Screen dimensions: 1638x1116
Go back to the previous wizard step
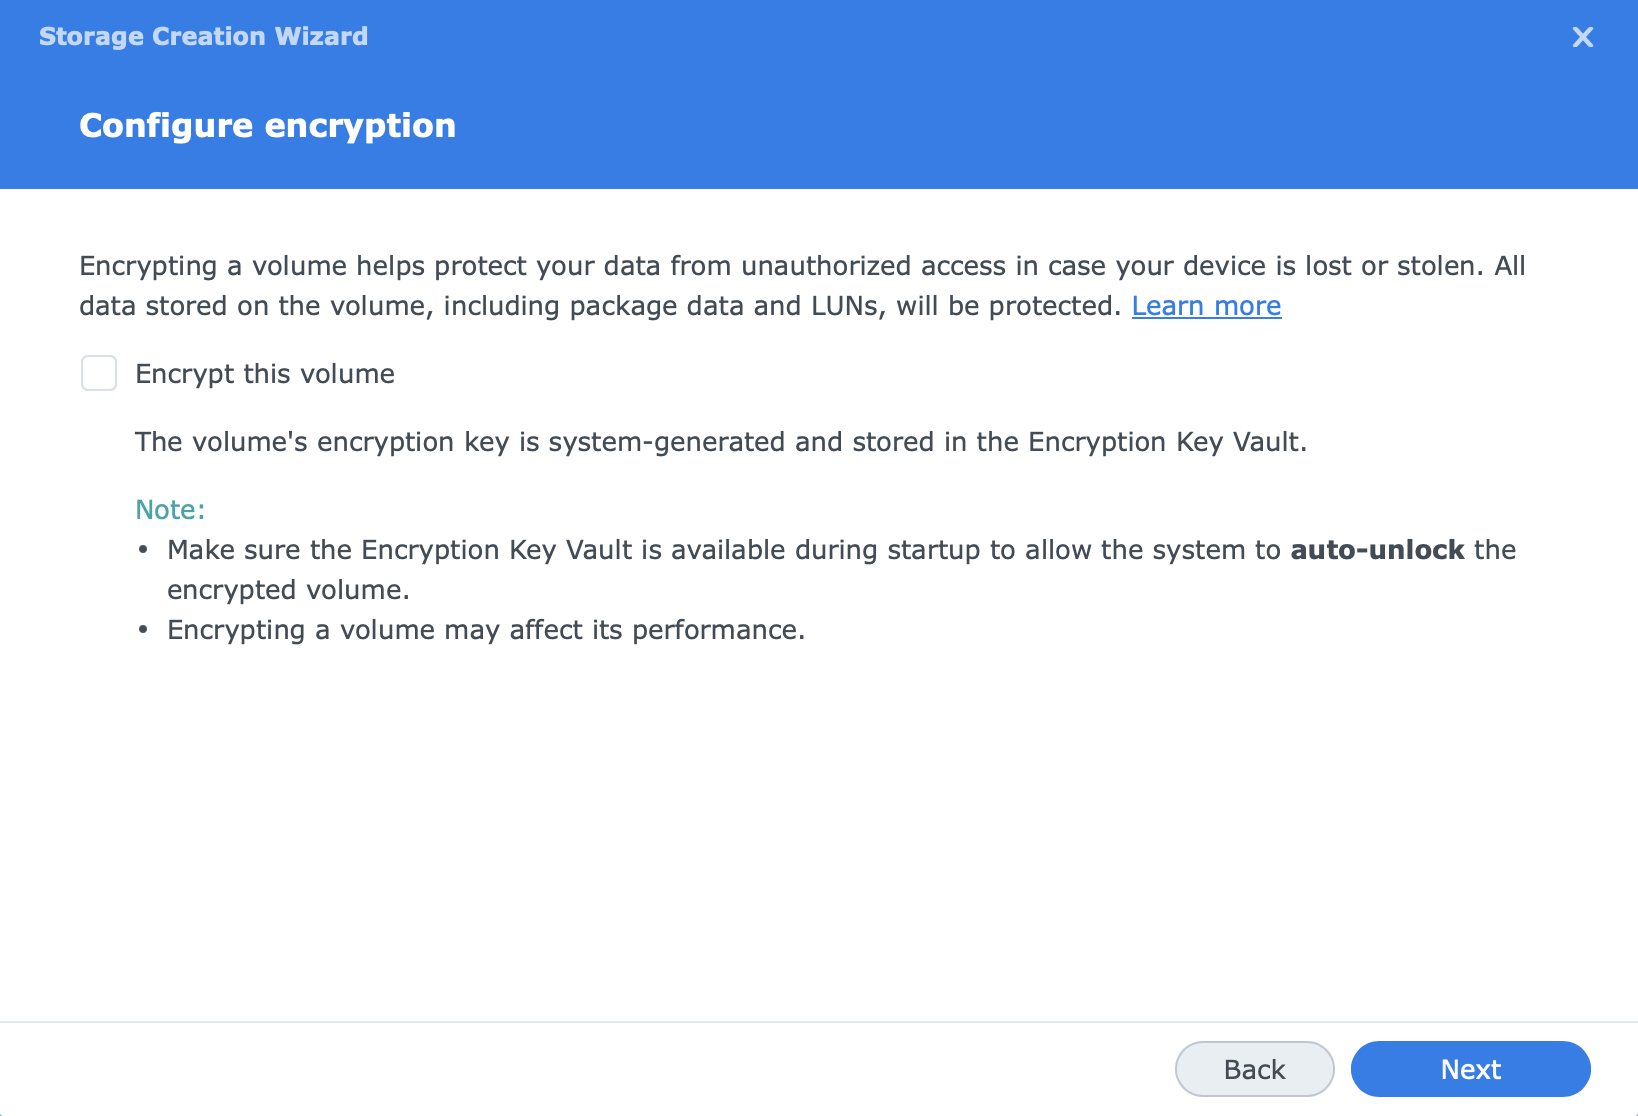pyautogui.click(x=1254, y=1068)
